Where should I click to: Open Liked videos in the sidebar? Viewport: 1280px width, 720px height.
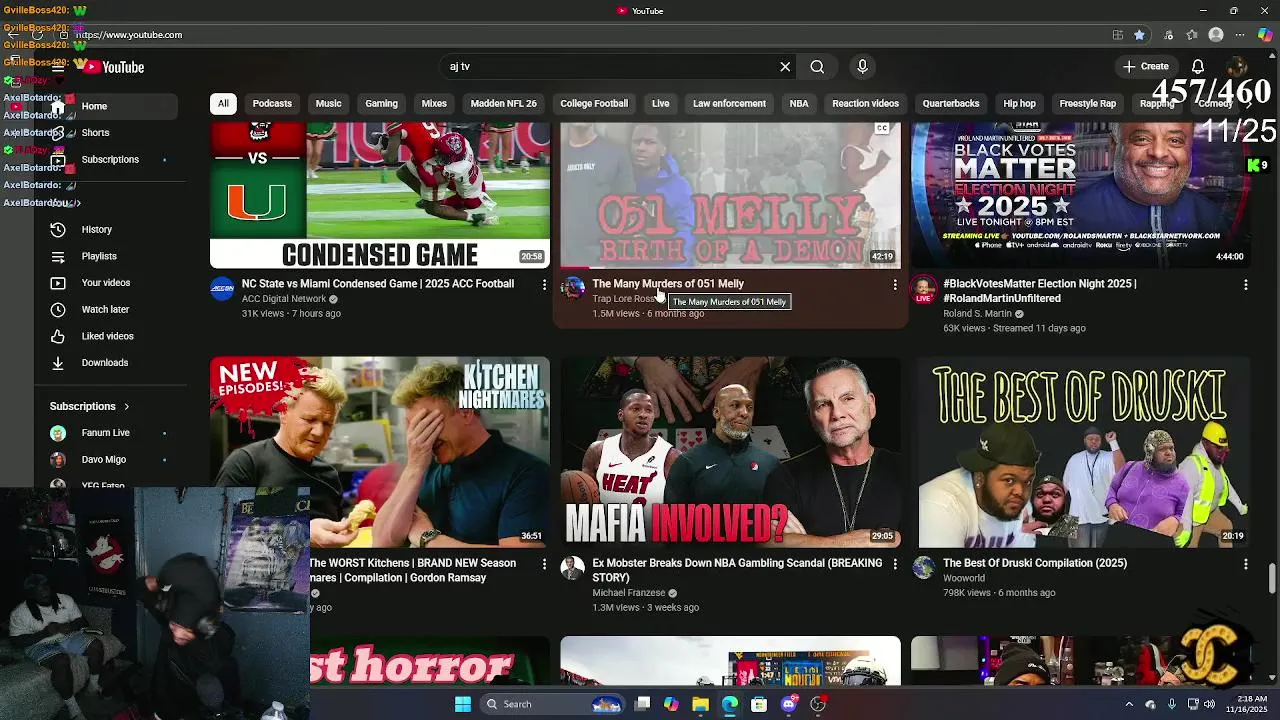(x=107, y=336)
